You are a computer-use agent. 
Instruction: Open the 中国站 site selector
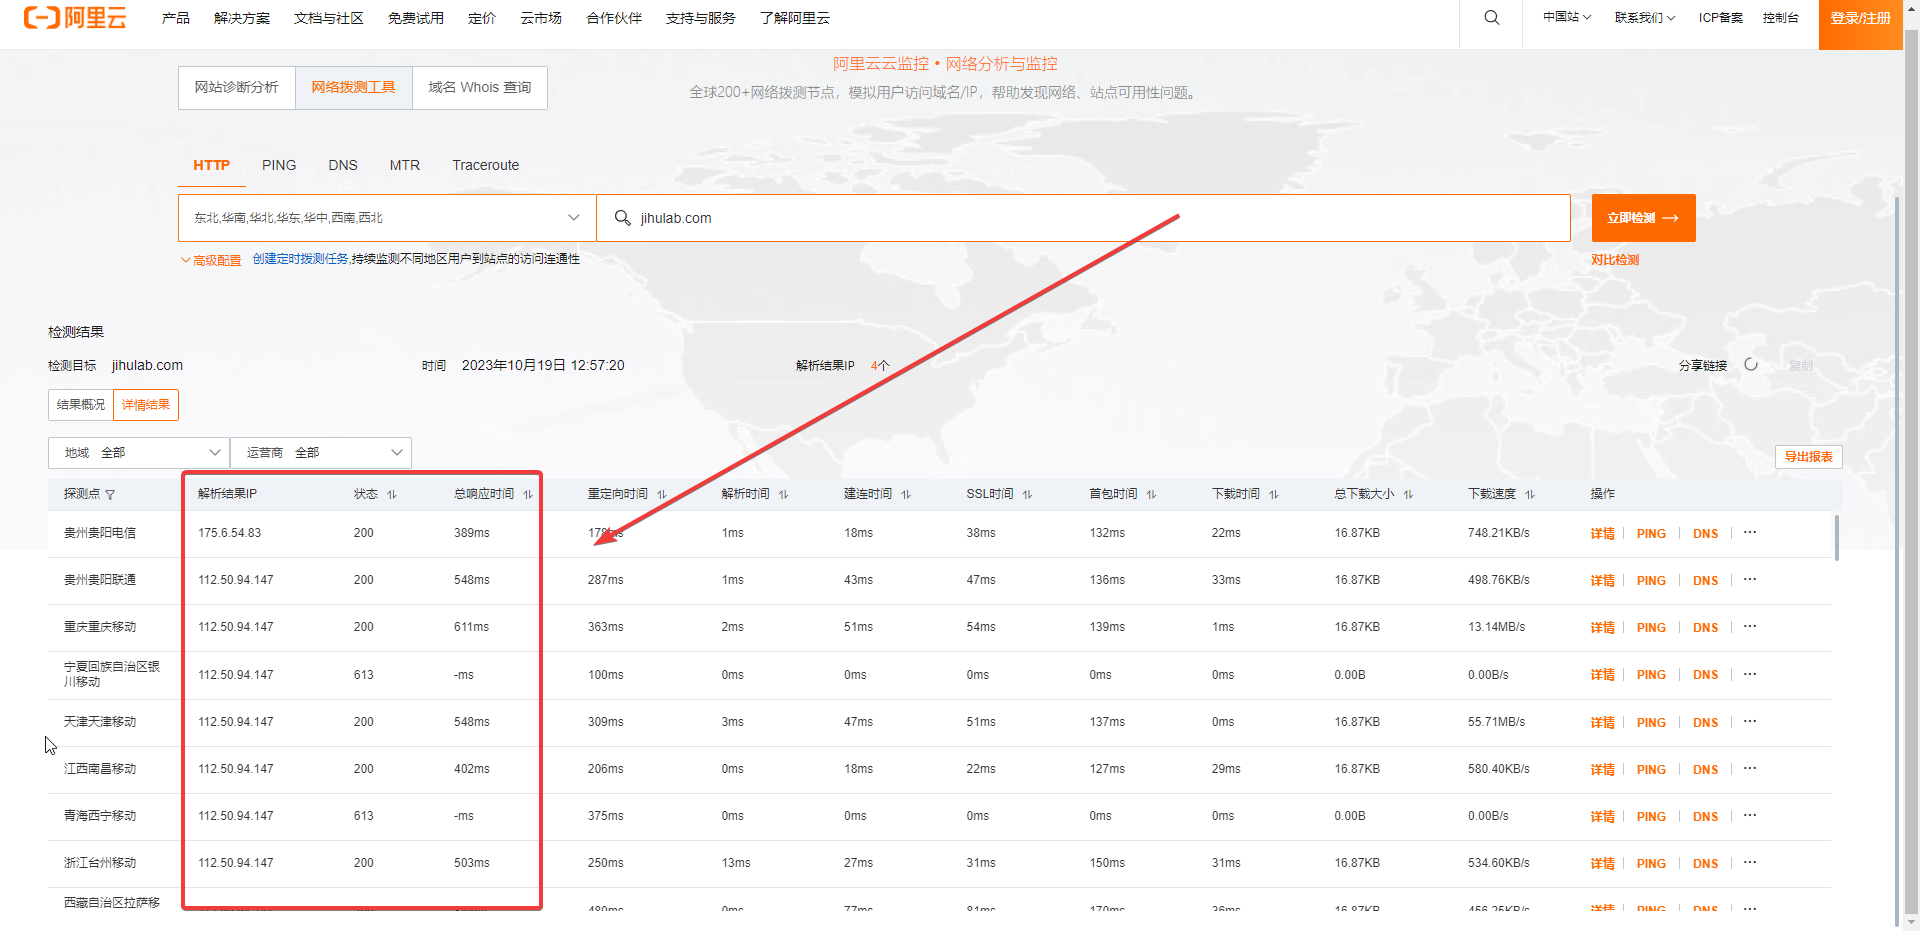point(1566,18)
